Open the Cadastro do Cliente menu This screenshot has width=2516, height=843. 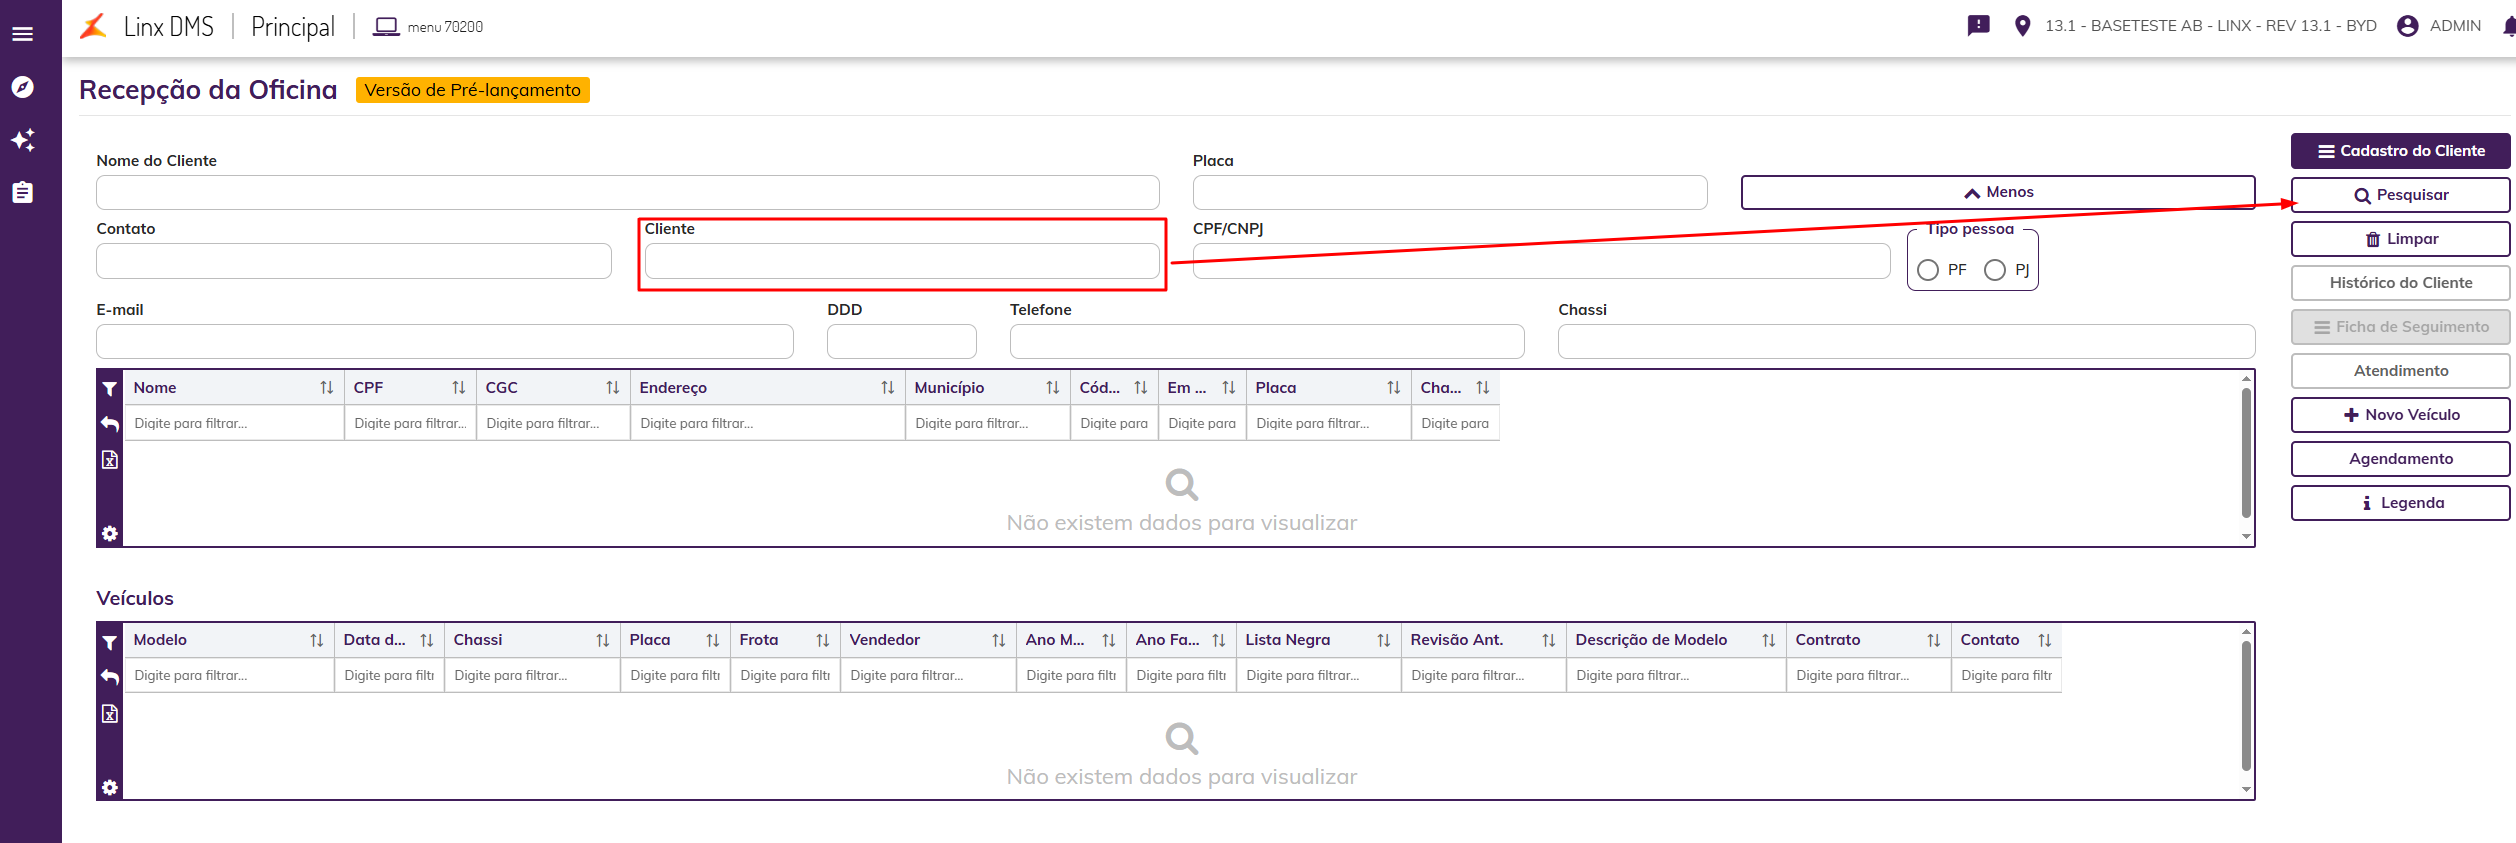[2400, 151]
